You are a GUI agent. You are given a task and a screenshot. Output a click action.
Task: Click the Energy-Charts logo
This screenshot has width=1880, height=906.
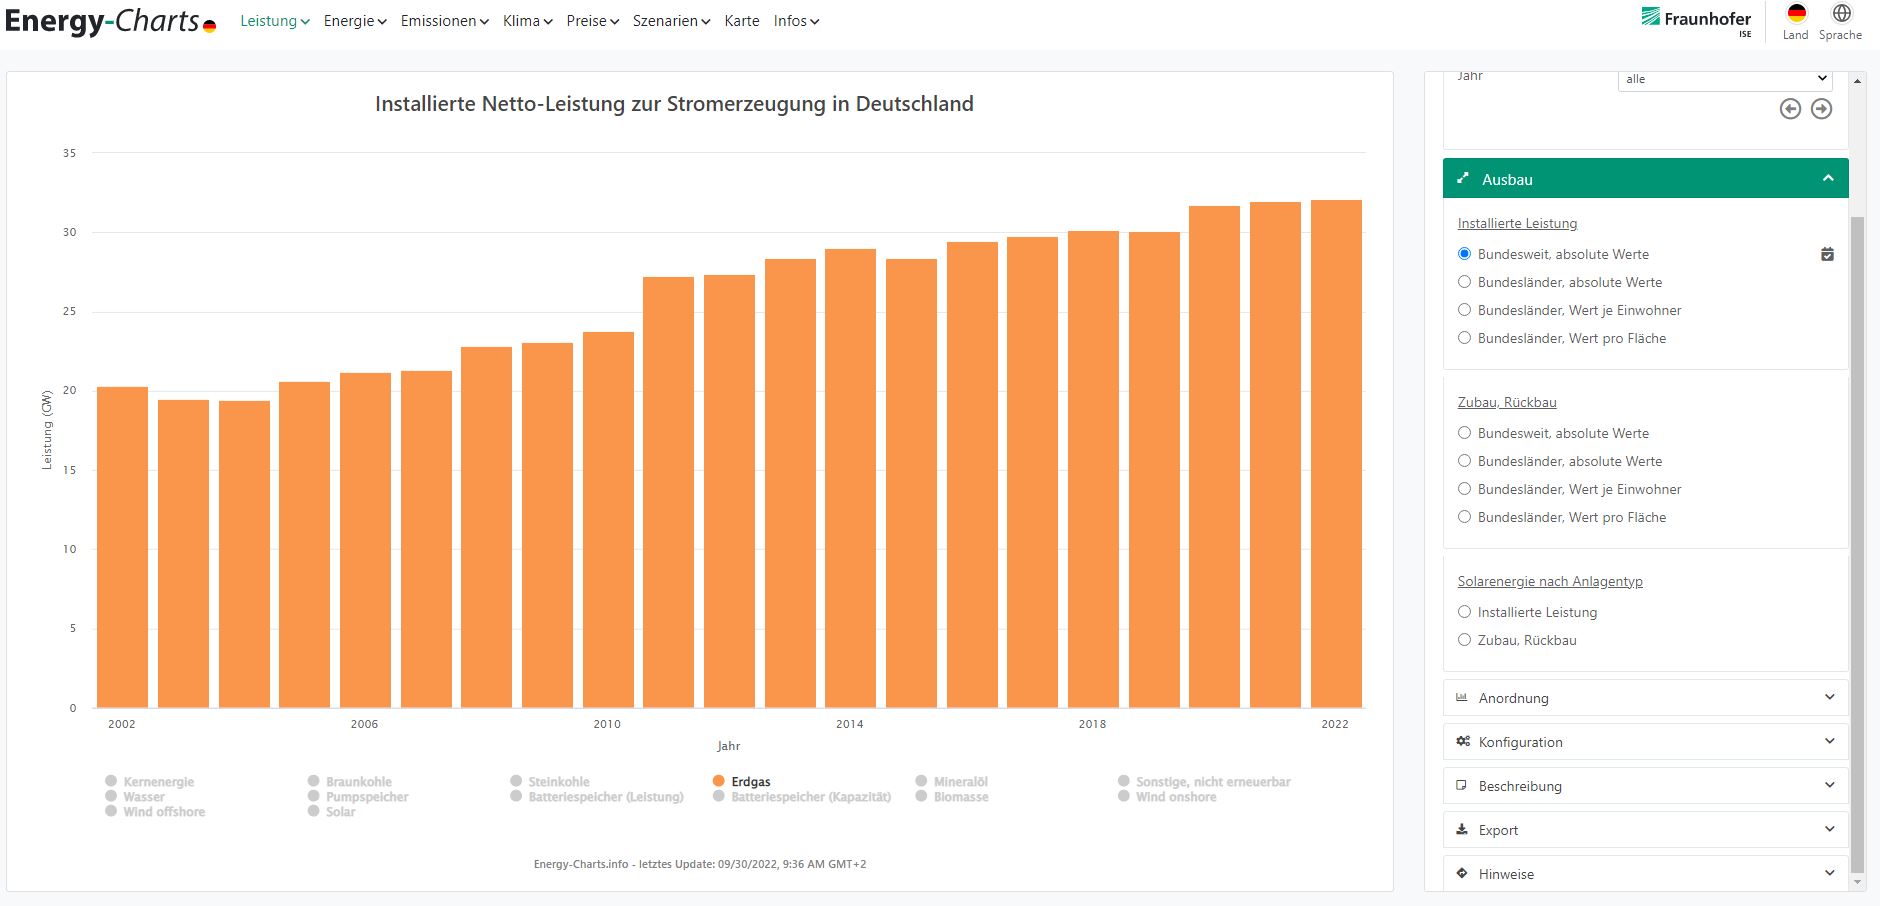110,21
